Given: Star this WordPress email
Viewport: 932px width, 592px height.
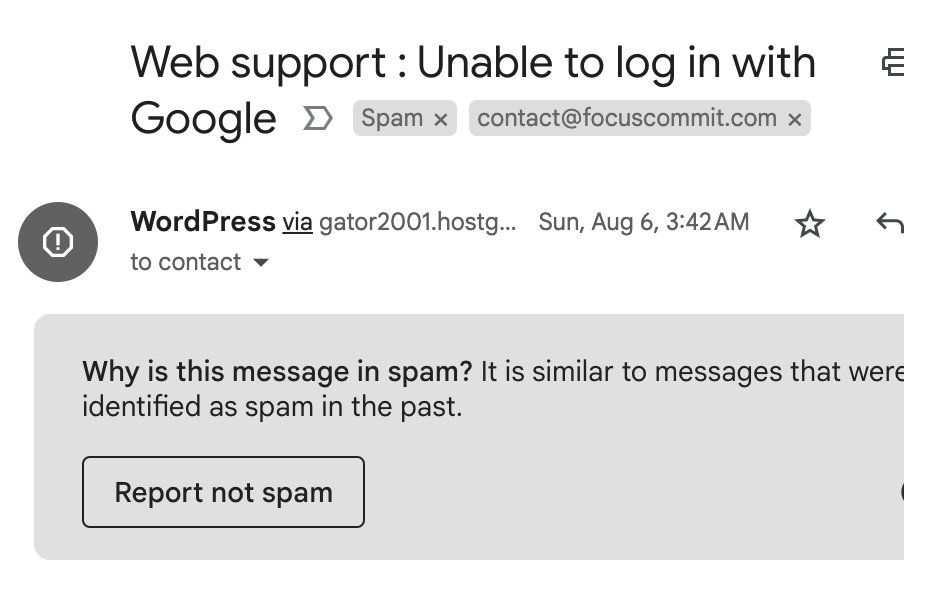Looking at the screenshot, I should pos(809,224).
